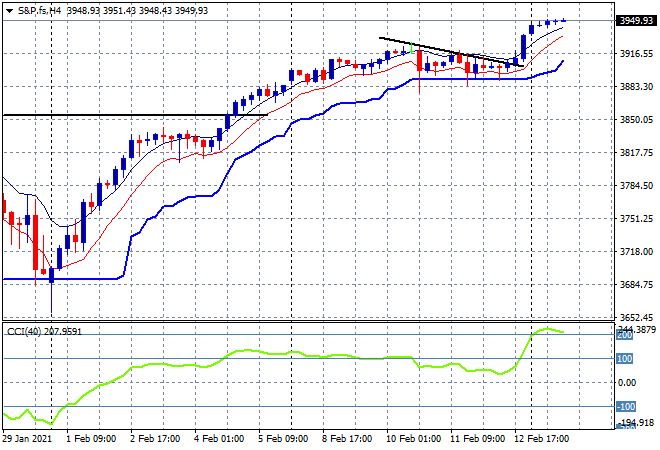Click the 3850.00 price axis label

[x=632, y=120]
